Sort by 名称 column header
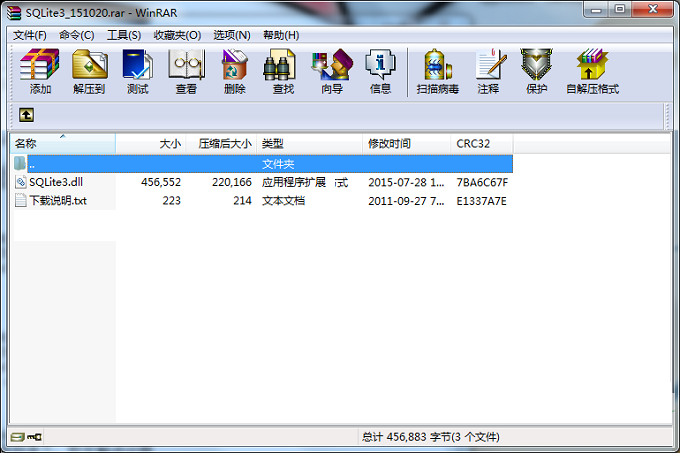Image resolution: width=680 pixels, height=453 pixels. (x=63, y=143)
